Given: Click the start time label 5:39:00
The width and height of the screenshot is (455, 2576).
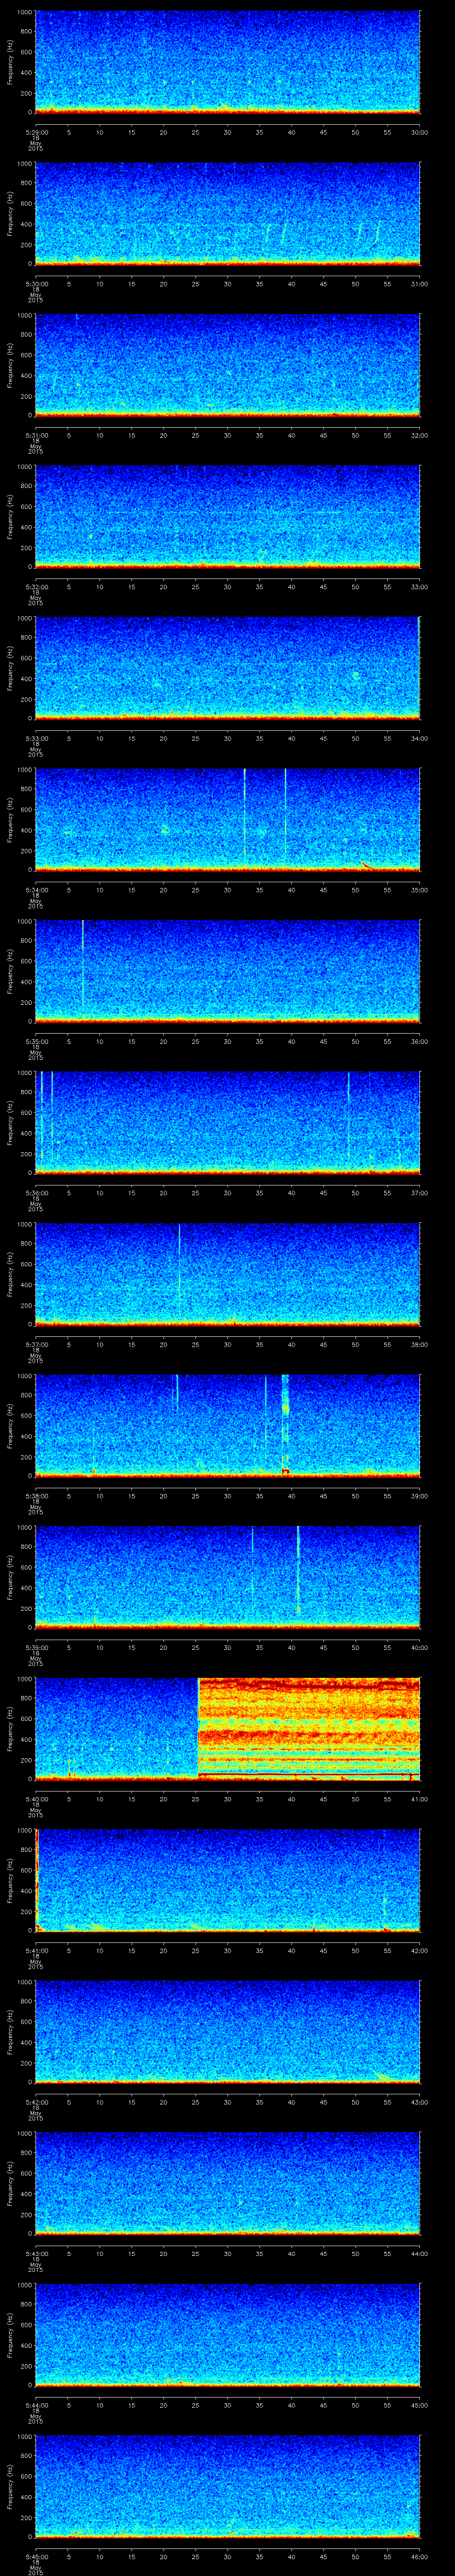Looking at the screenshot, I should (x=36, y=1647).
